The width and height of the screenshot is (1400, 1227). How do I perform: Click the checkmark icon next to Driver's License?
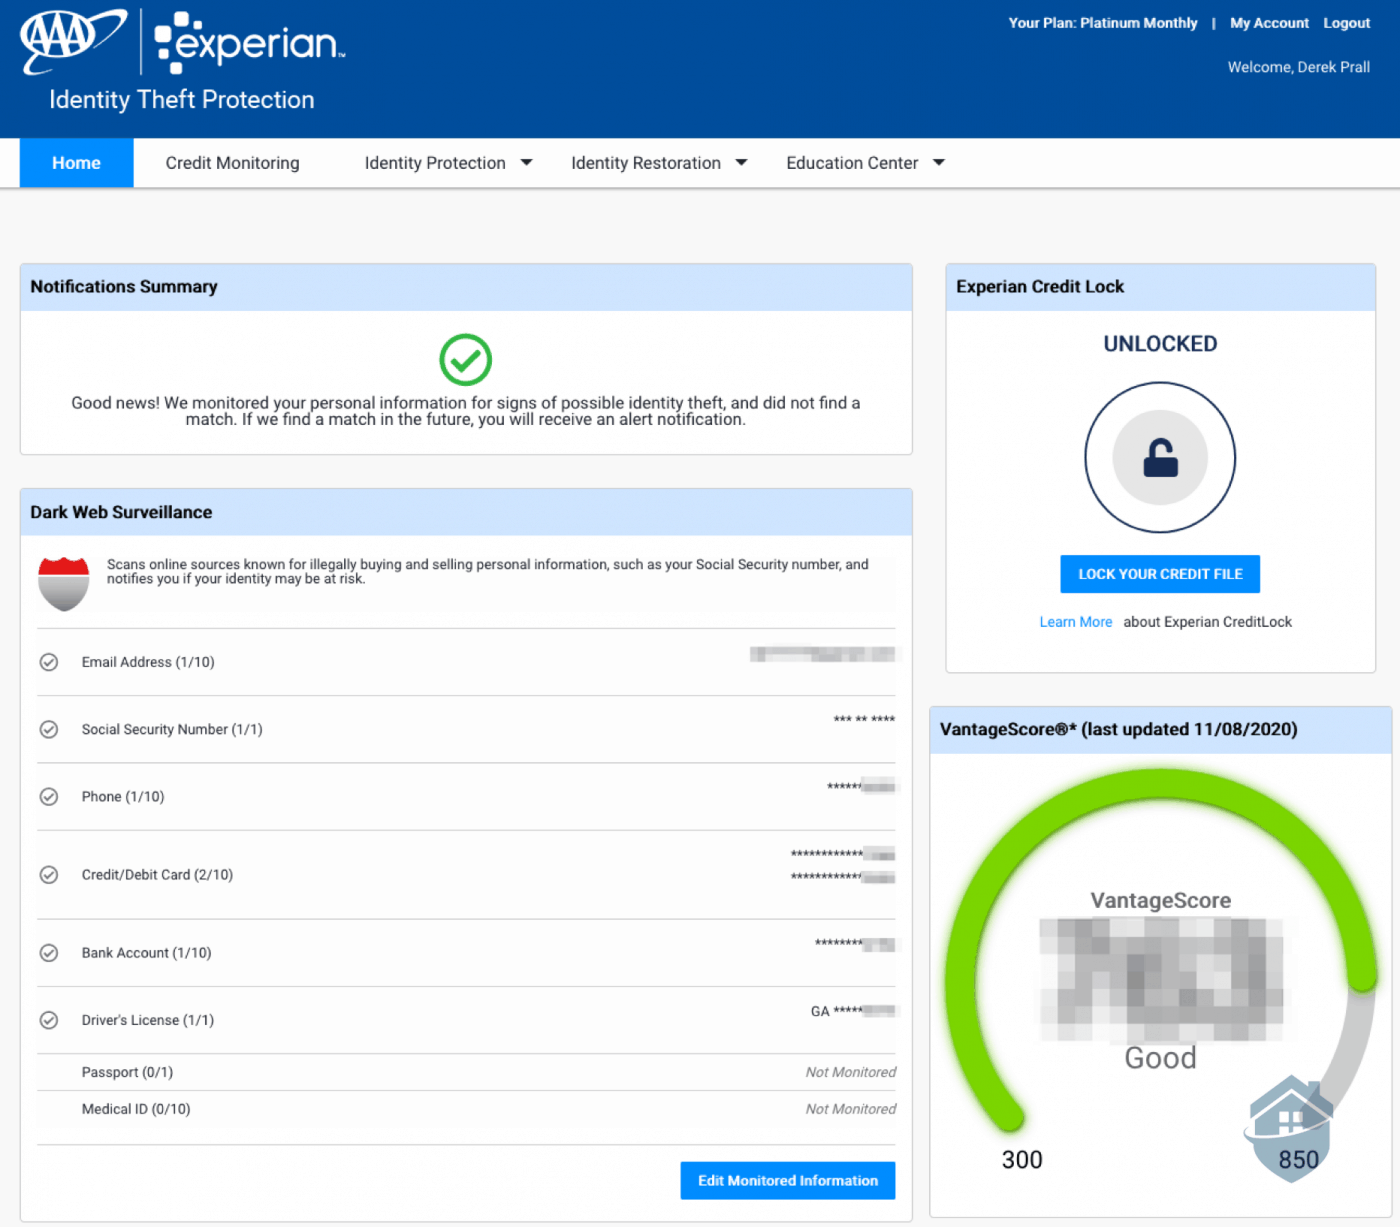click(x=49, y=1020)
